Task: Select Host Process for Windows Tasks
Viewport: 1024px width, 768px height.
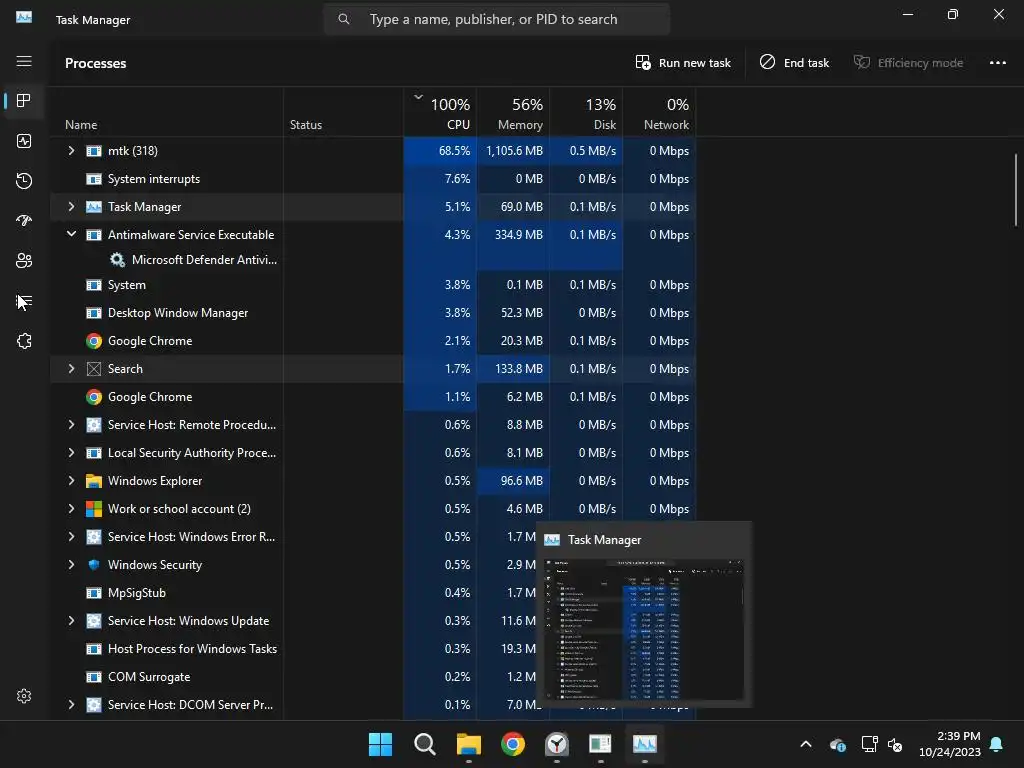Action: point(192,649)
